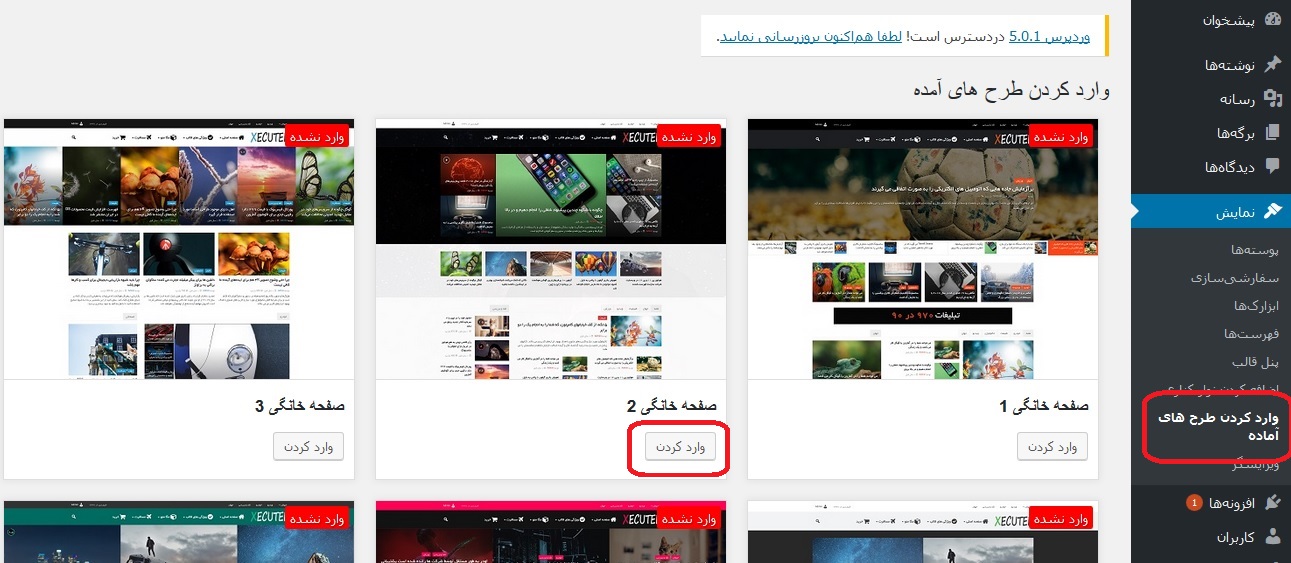Screen dimensions: 1291x563
Task: Select the Pages (برگه‌ها) icon
Action: click(x=1272, y=132)
